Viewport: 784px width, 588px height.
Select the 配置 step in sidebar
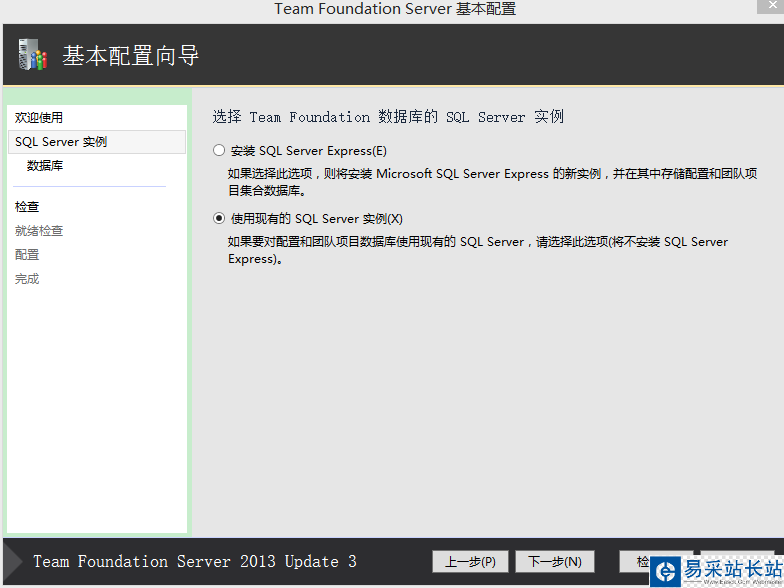(x=27, y=254)
